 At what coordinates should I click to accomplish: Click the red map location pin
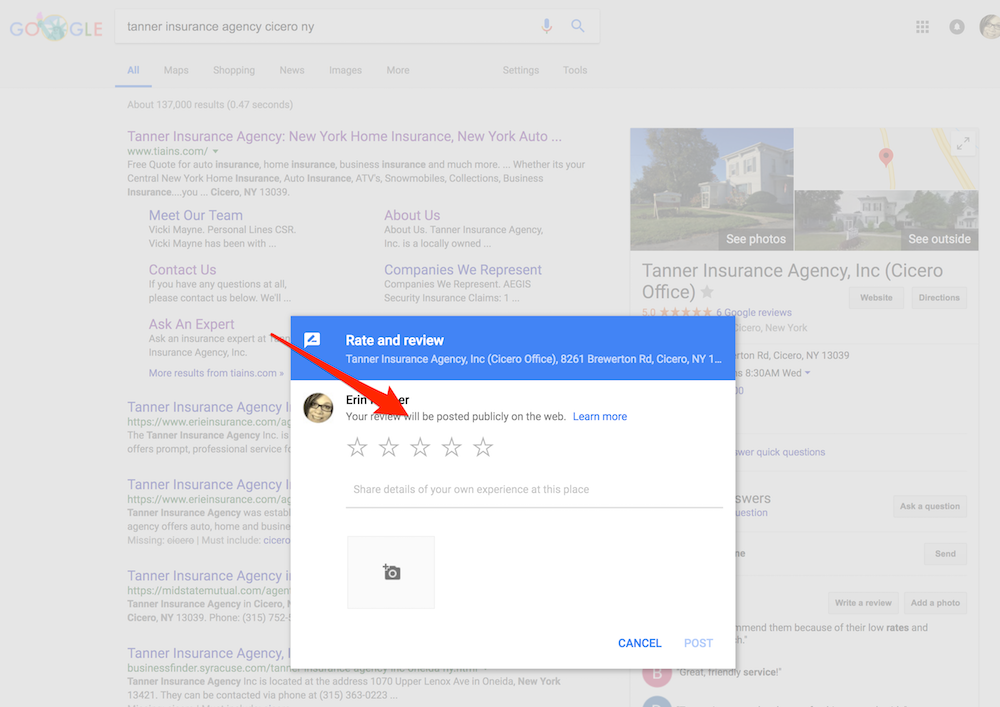click(886, 156)
